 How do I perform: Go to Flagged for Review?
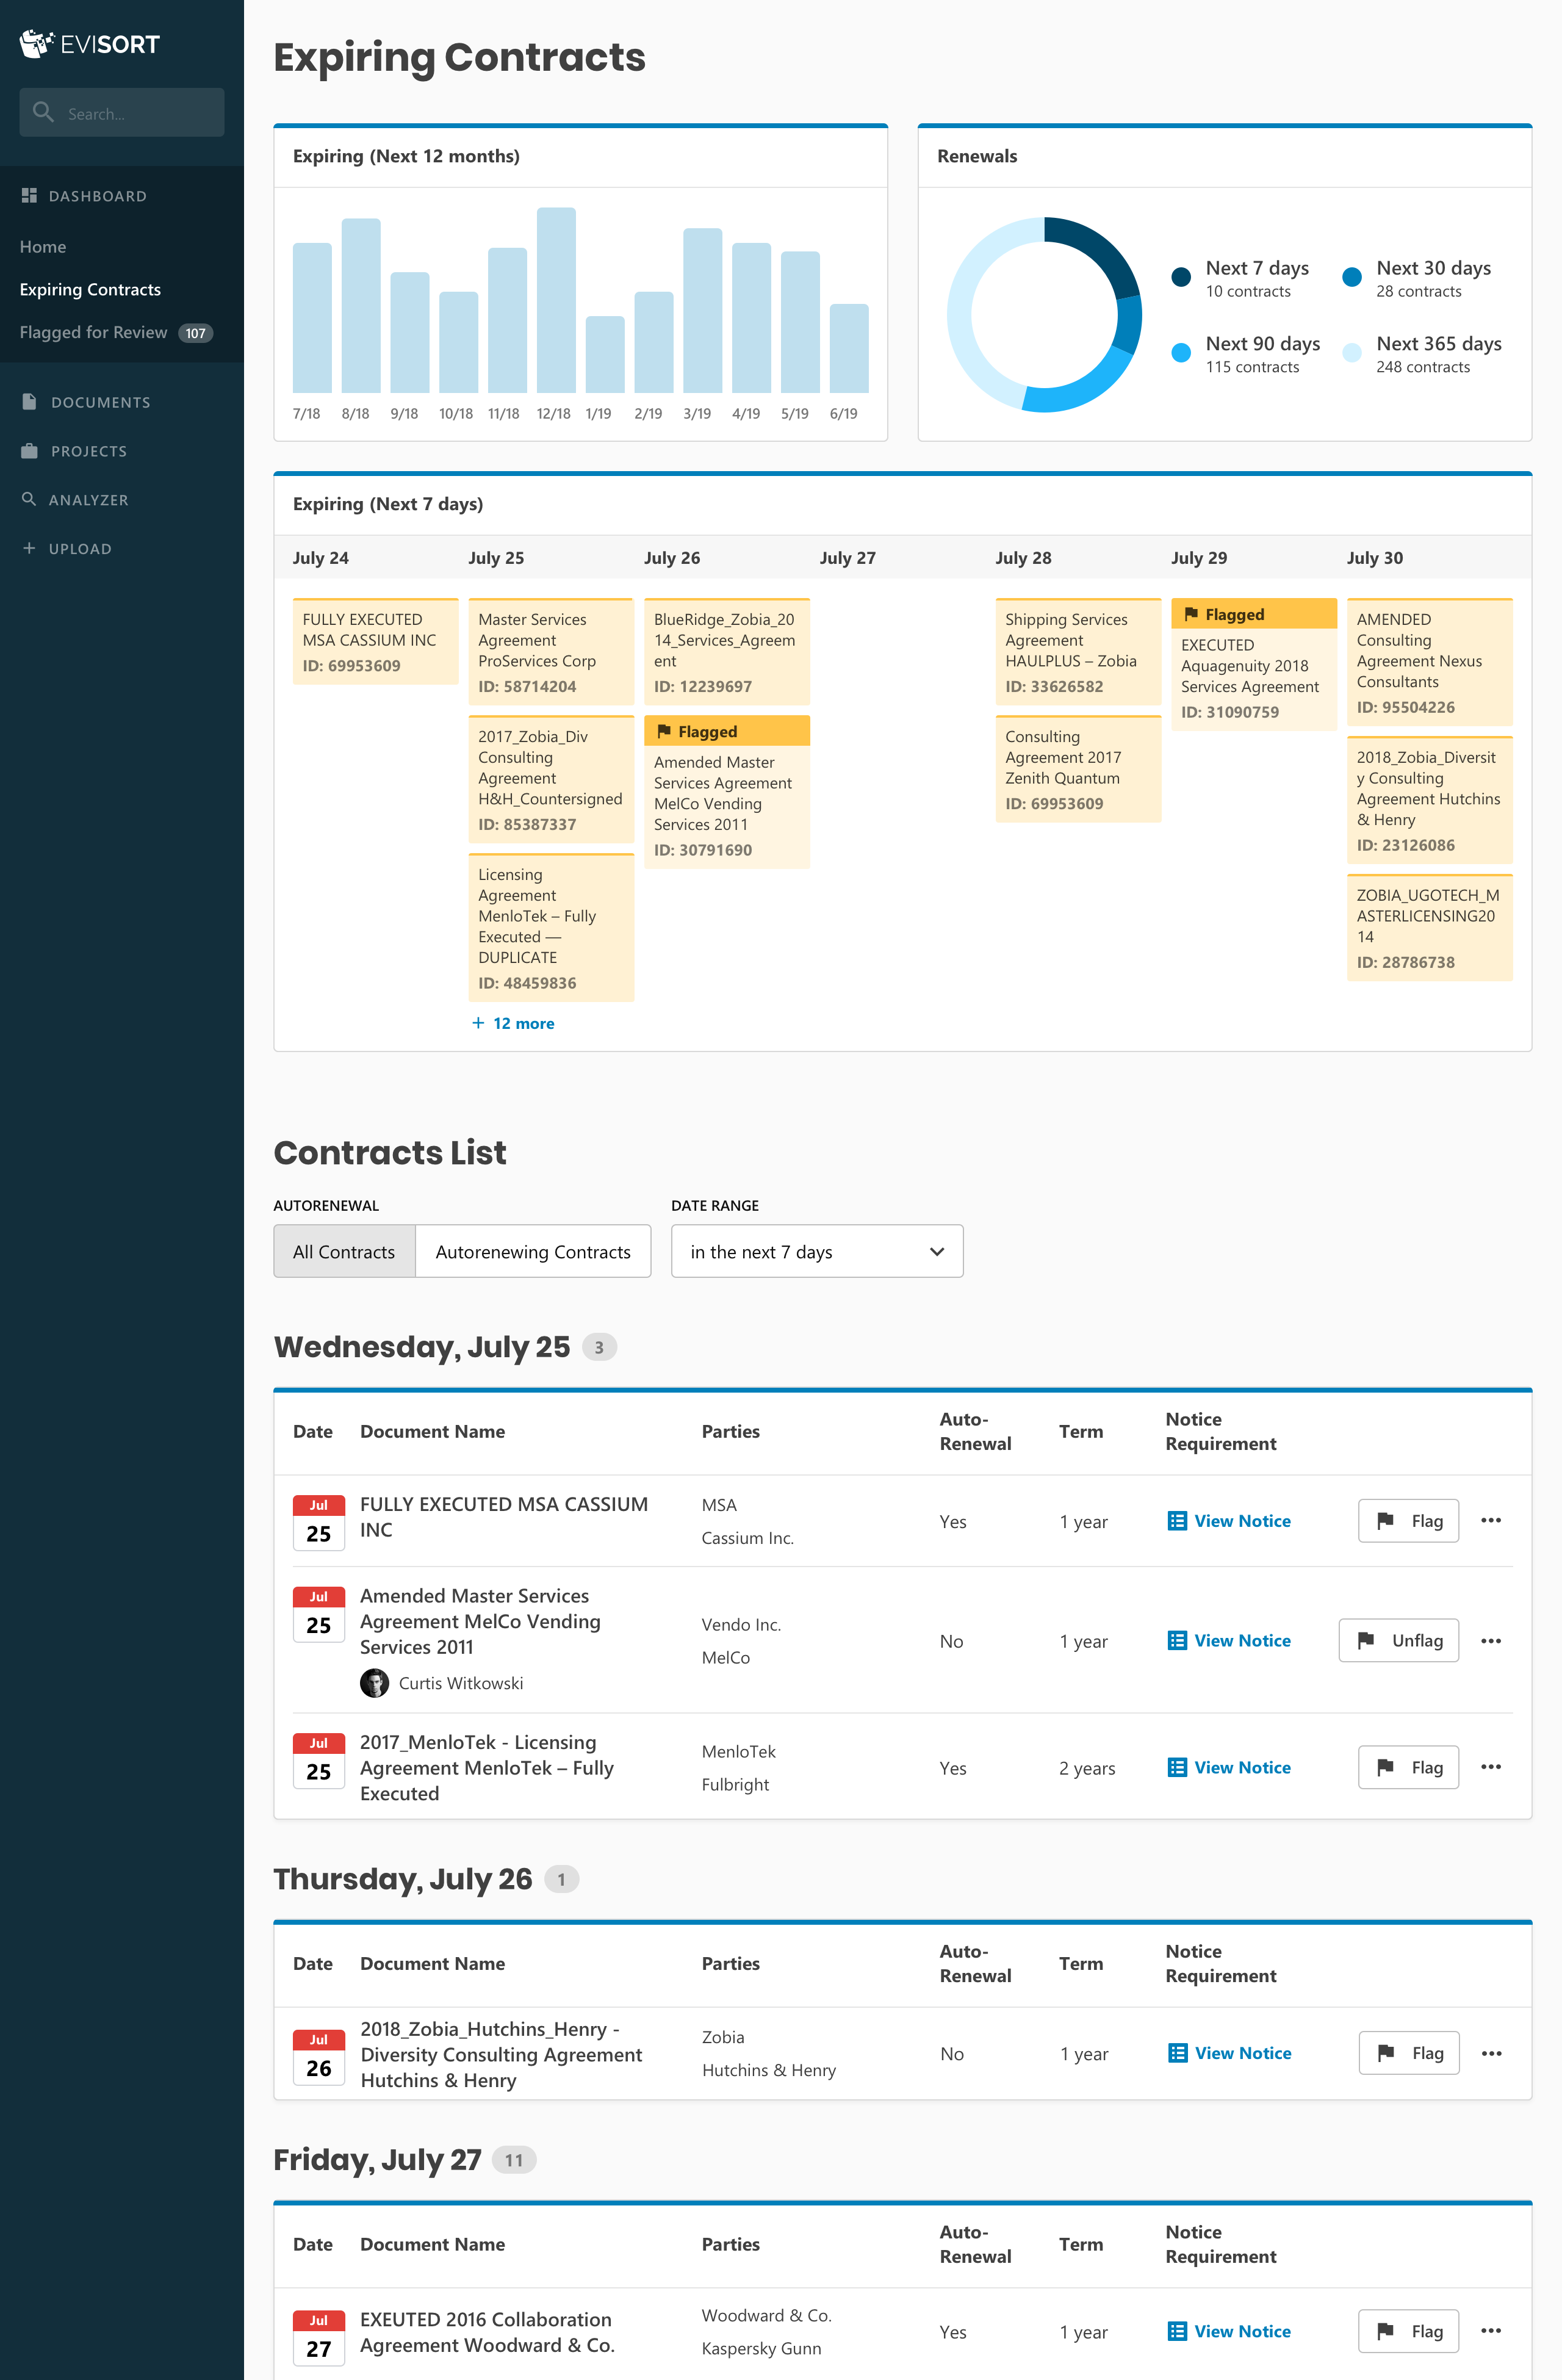94,332
